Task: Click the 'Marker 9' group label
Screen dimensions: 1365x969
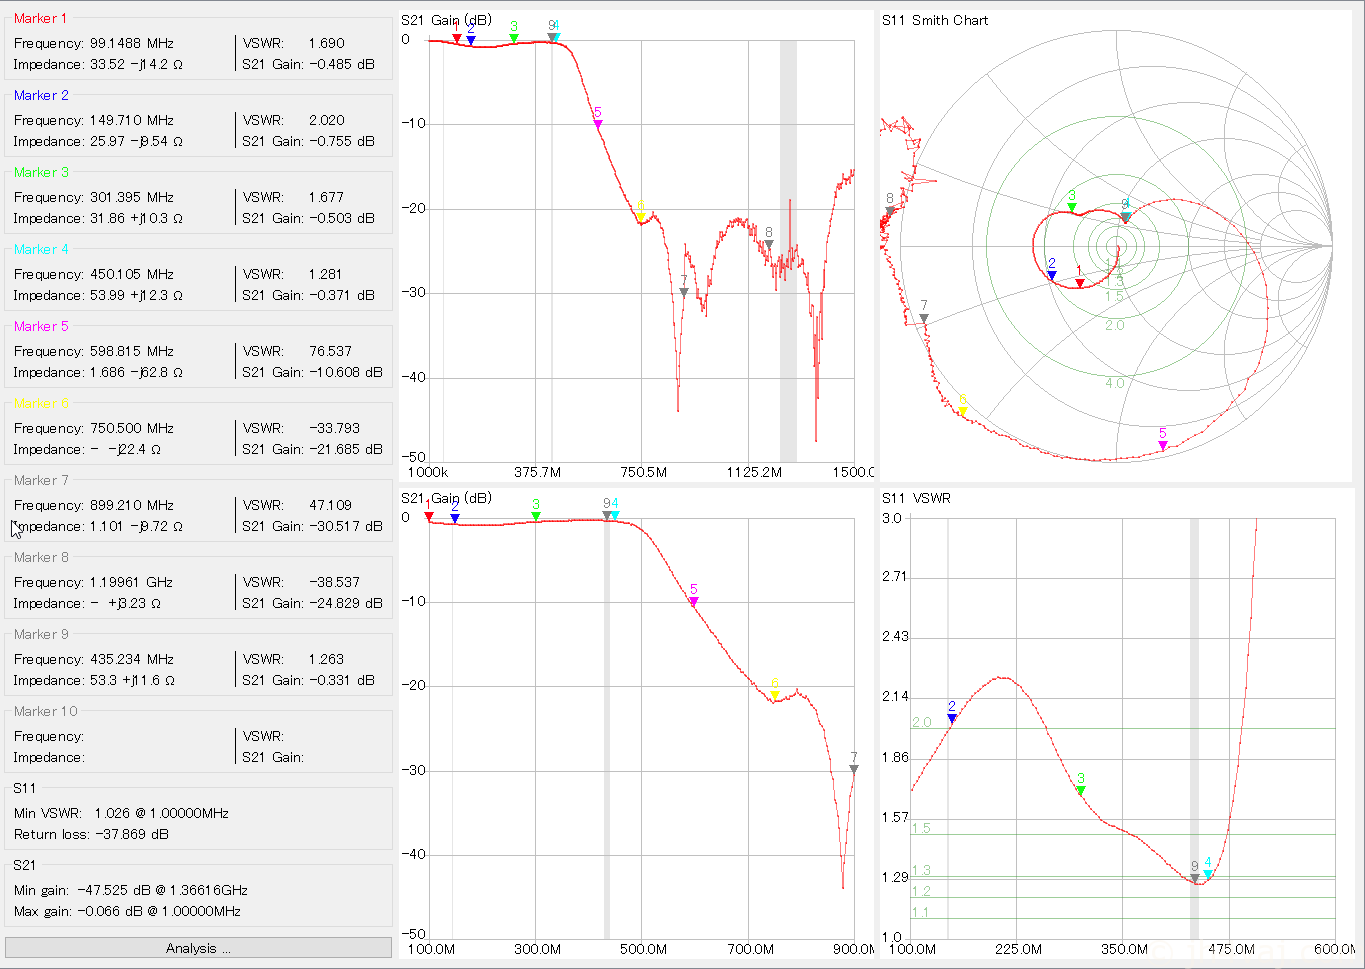Action: click(x=41, y=634)
